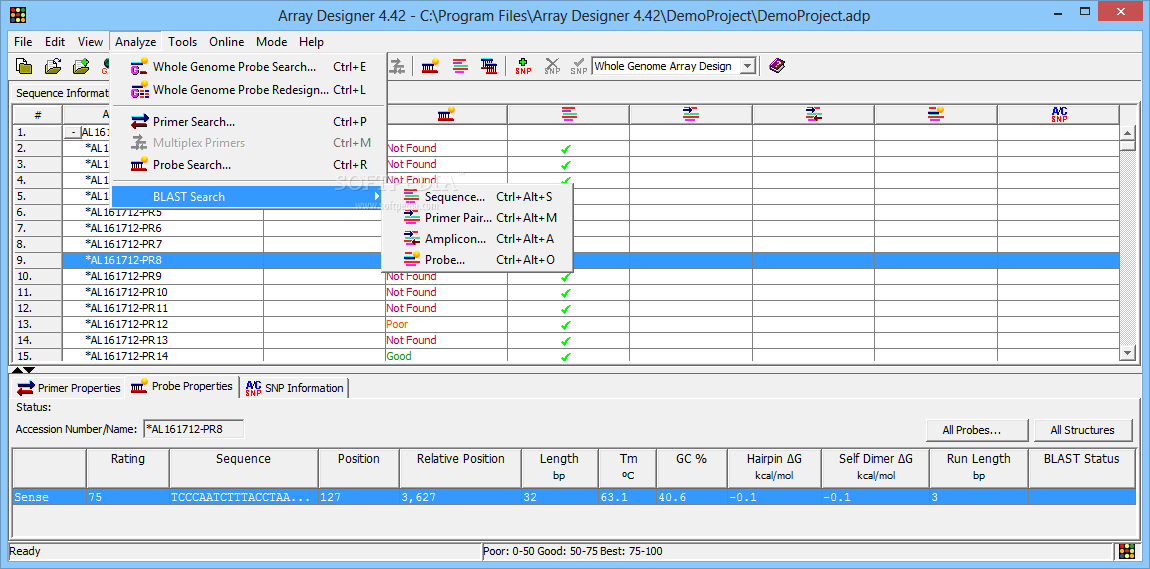The image size is (1150, 569).
Task: Click the grid scrollbar down arrow
Action: [x=1128, y=353]
